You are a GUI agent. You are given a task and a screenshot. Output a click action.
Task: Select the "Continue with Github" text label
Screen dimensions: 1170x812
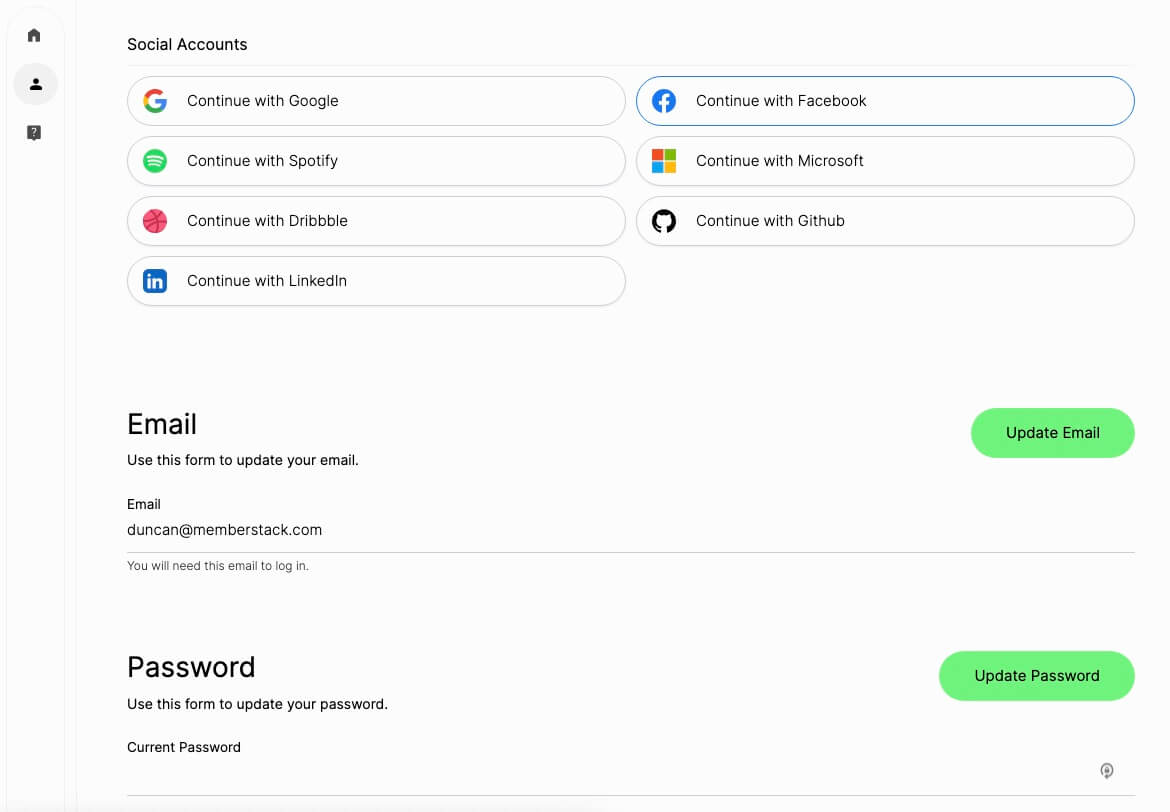[770, 221]
